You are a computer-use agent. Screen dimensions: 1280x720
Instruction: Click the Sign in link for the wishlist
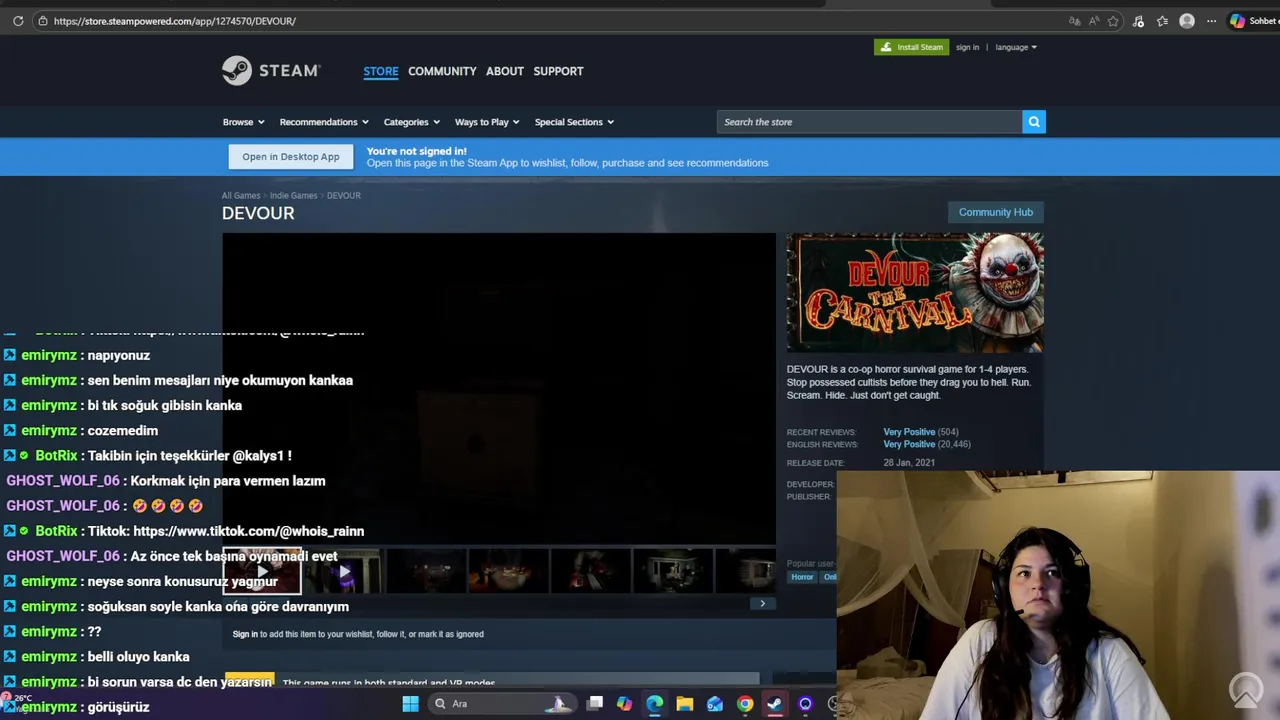click(245, 634)
